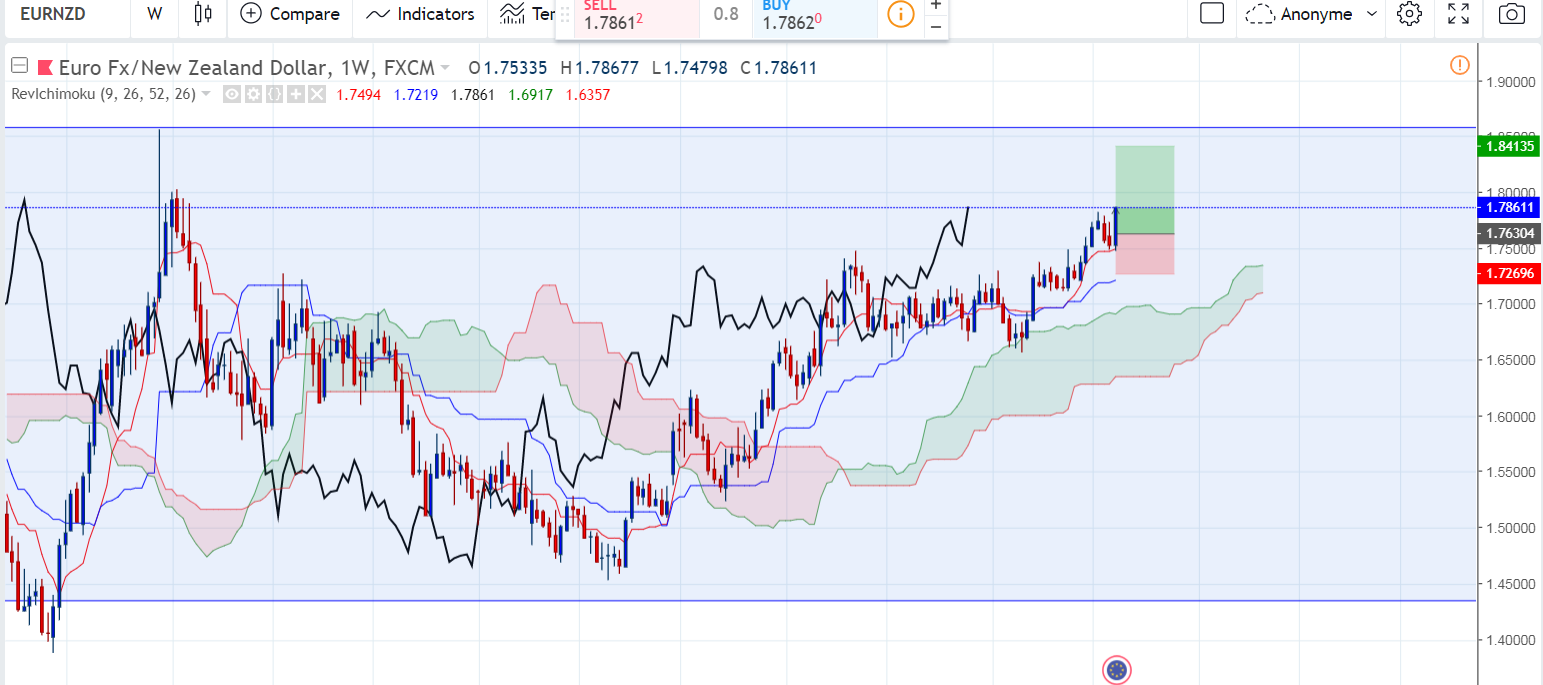This screenshot has height=685, width=1543.
Task: Click the black 1.7861 indicator value
Action: coord(472,94)
